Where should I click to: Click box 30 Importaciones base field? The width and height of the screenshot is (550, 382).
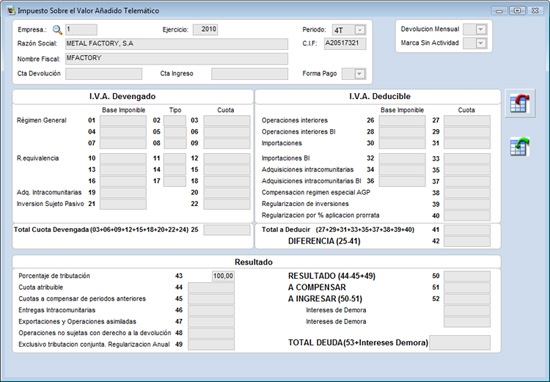[402, 143]
